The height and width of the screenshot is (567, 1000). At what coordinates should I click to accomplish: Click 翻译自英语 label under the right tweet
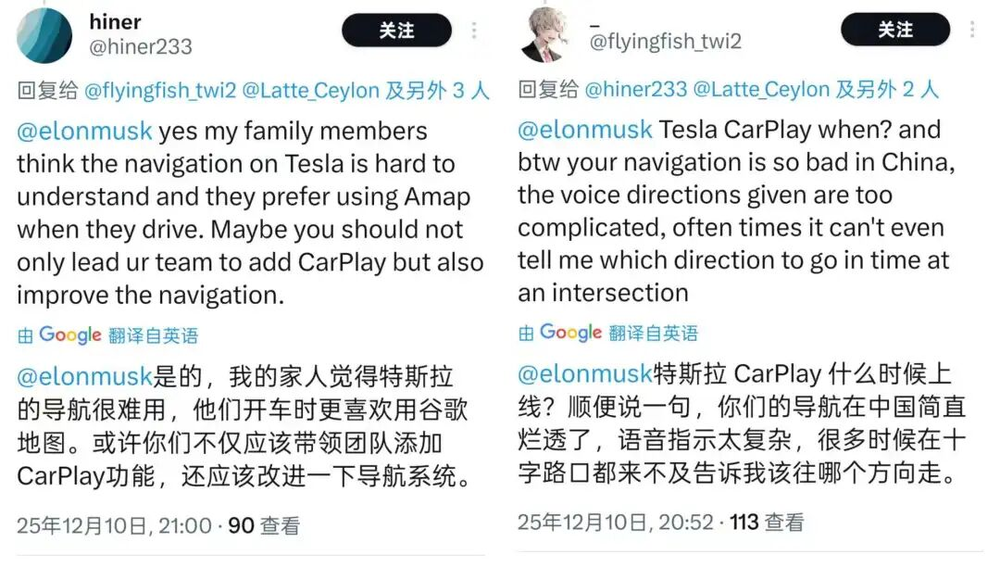[x=654, y=333]
